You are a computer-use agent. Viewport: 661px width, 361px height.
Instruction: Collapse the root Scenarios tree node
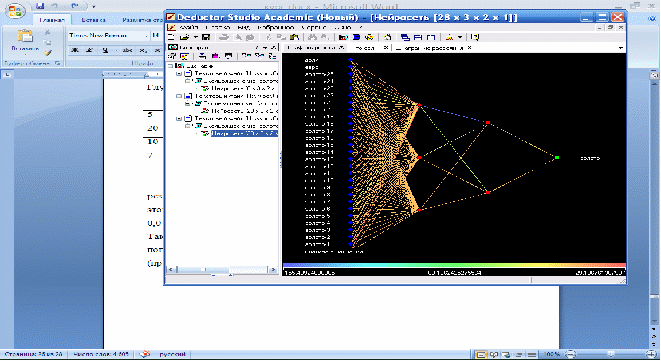point(170,66)
